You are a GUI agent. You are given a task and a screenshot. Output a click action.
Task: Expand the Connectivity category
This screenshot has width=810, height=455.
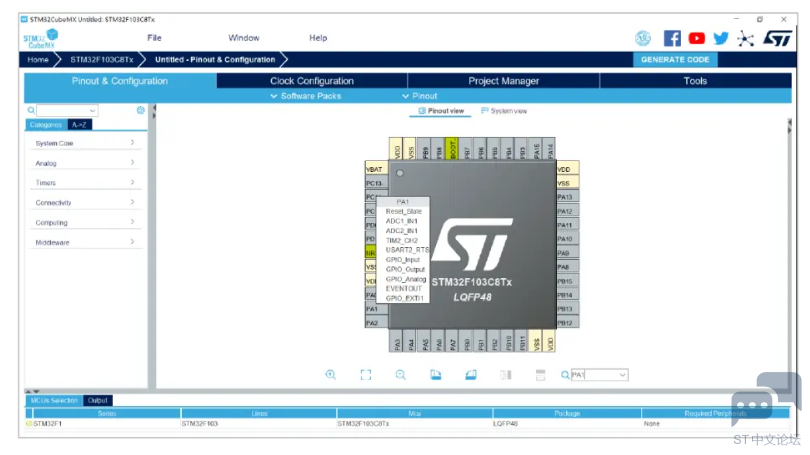coord(85,202)
